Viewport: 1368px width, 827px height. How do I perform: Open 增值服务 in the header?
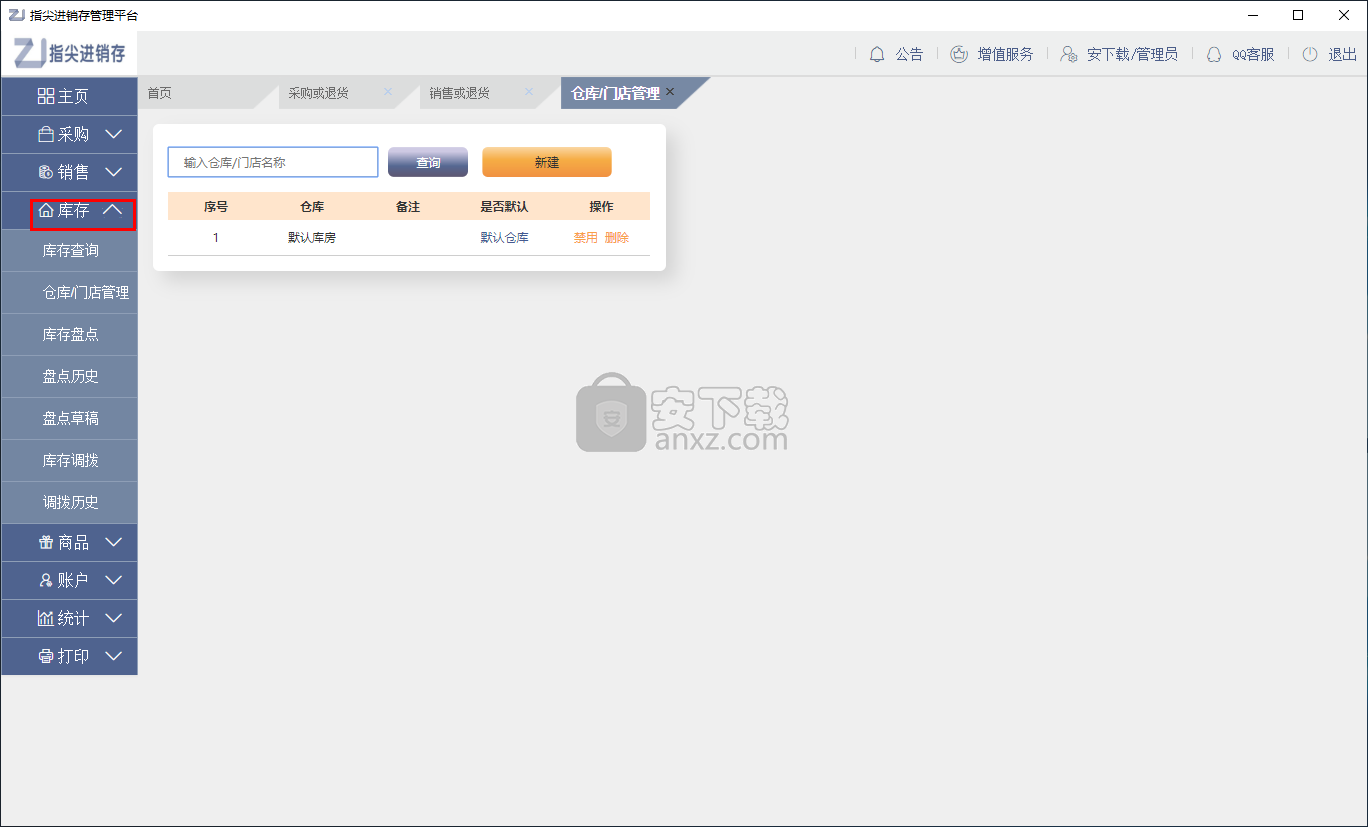pos(1006,54)
